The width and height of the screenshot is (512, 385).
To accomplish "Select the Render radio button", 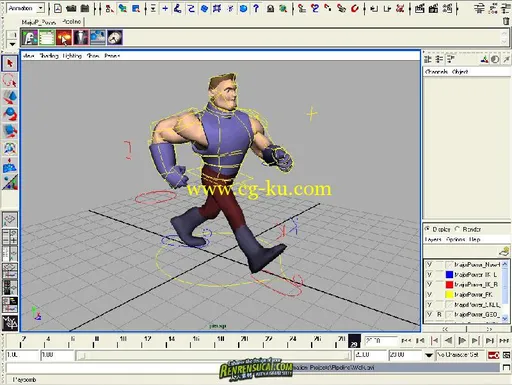I will point(457,229).
